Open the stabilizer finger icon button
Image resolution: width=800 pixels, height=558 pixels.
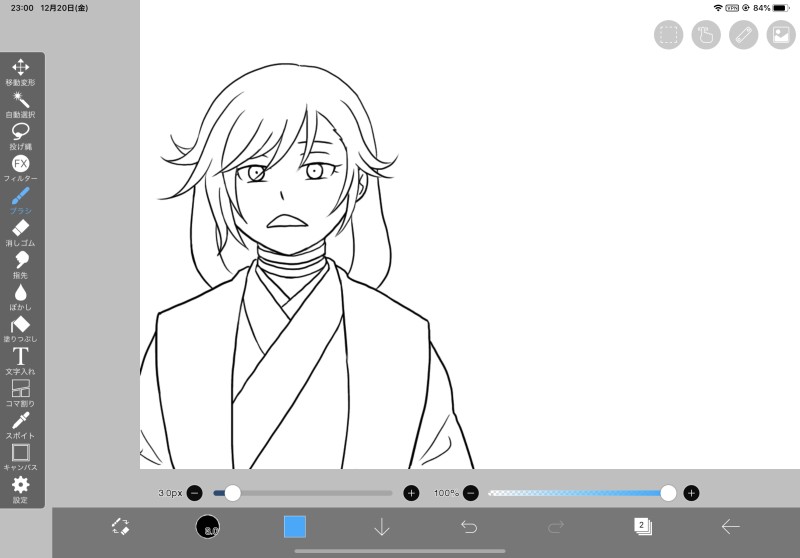[x=706, y=35]
